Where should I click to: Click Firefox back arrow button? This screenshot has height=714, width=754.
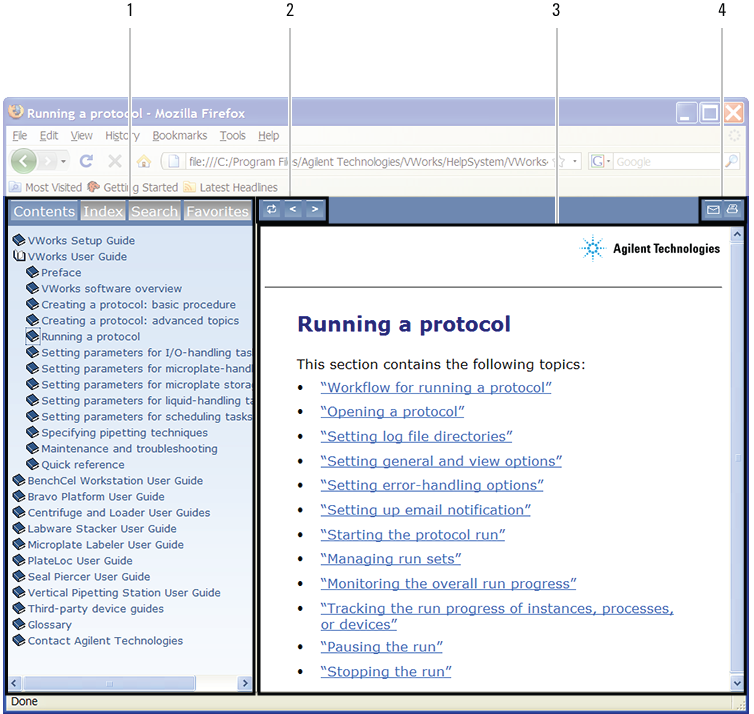point(24,161)
